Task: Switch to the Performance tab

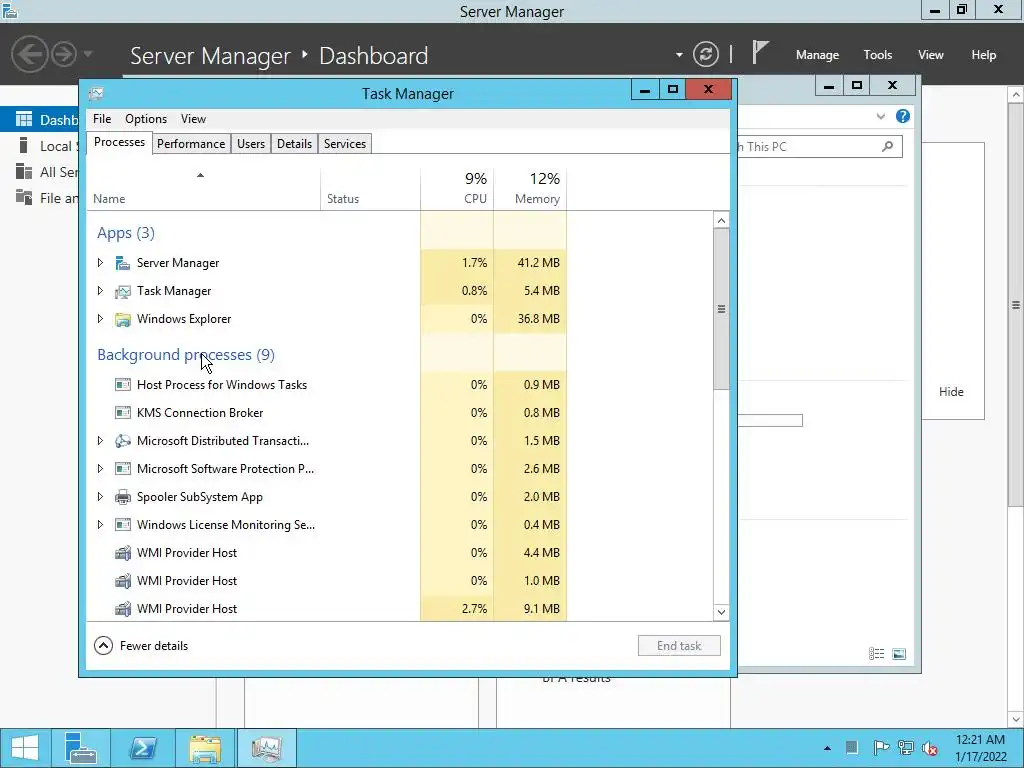Action: point(191,144)
